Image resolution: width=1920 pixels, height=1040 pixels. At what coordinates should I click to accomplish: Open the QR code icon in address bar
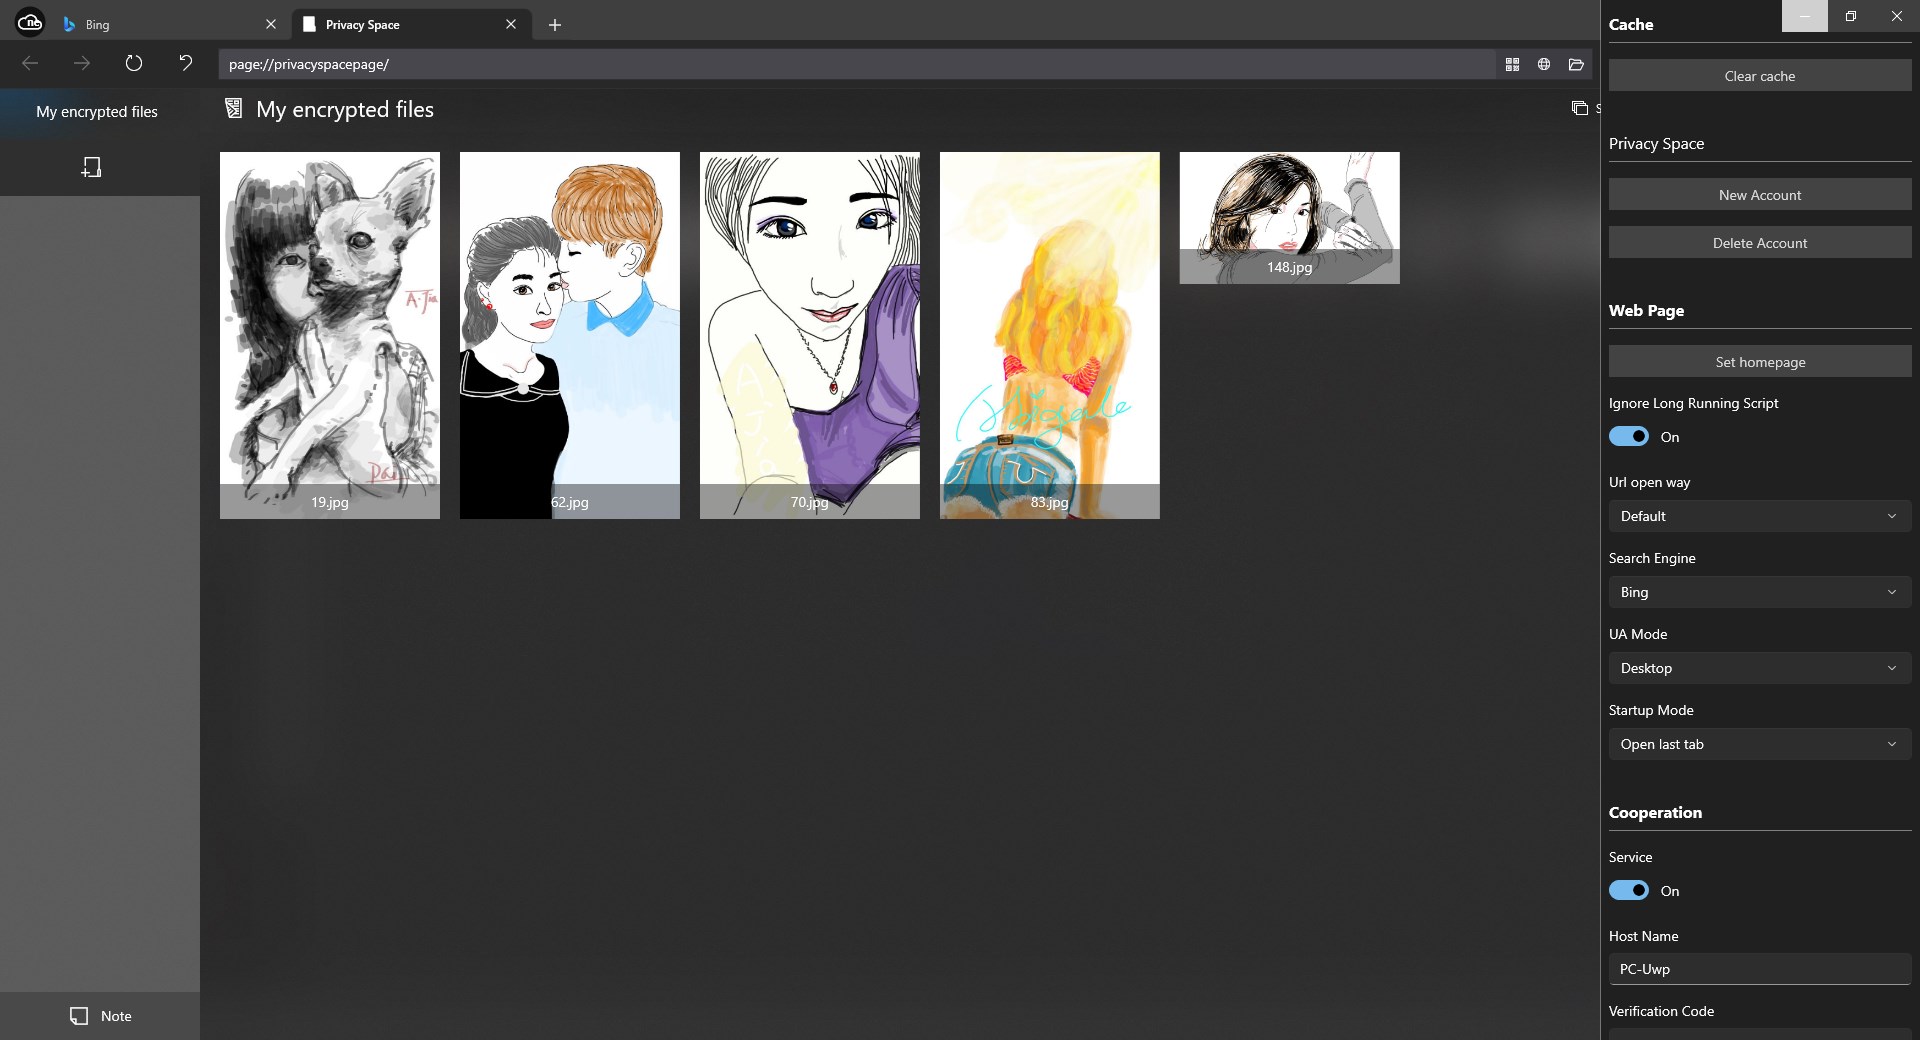pyautogui.click(x=1512, y=64)
